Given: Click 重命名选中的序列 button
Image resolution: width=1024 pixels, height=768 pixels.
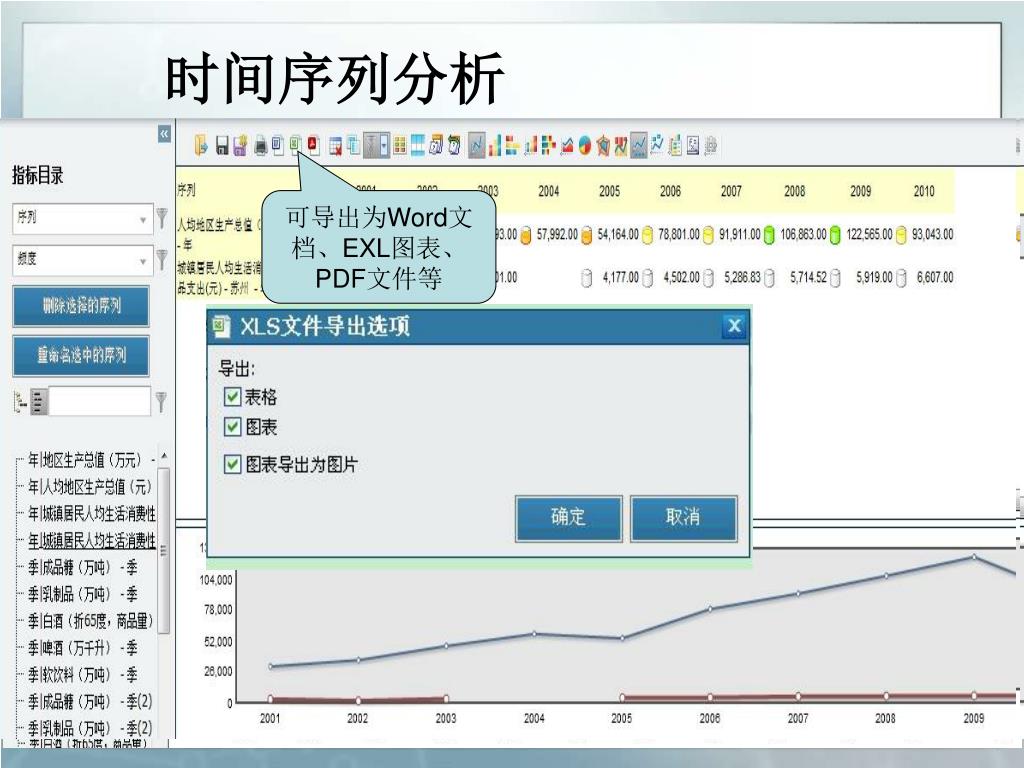Looking at the screenshot, I should [x=81, y=355].
